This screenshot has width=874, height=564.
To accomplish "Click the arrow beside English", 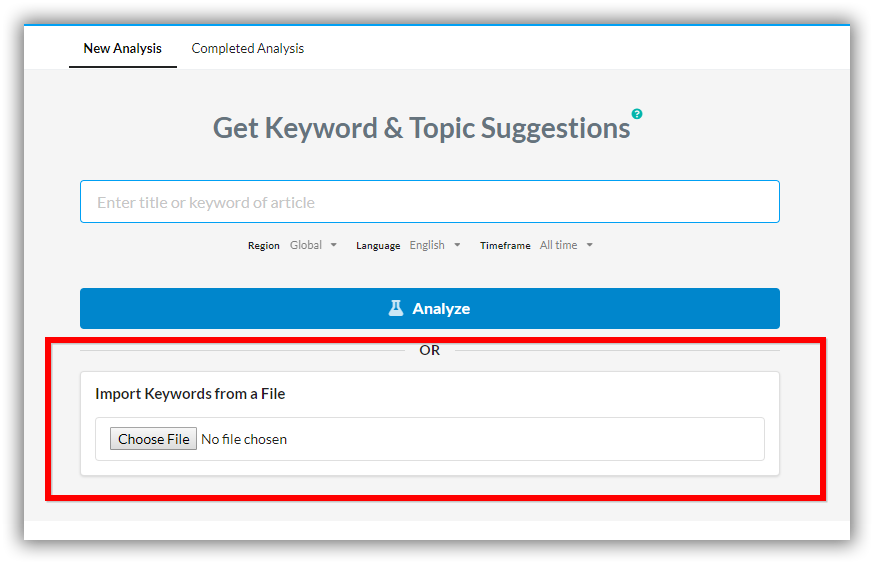I will pyautogui.click(x=457, y=245).
